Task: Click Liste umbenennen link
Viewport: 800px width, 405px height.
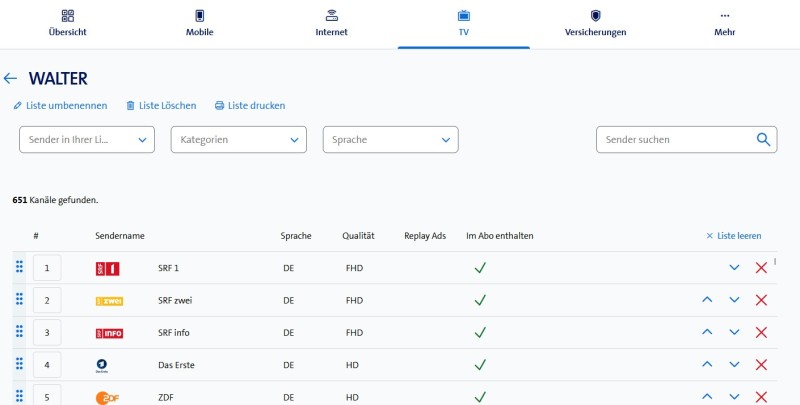Action: [x=62, y=105]
